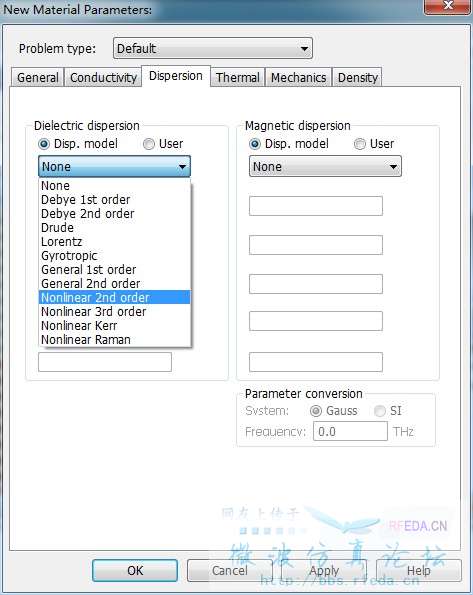Click the OK button
The height and width of the screenshot is (595, 473).
coord(135,570)
